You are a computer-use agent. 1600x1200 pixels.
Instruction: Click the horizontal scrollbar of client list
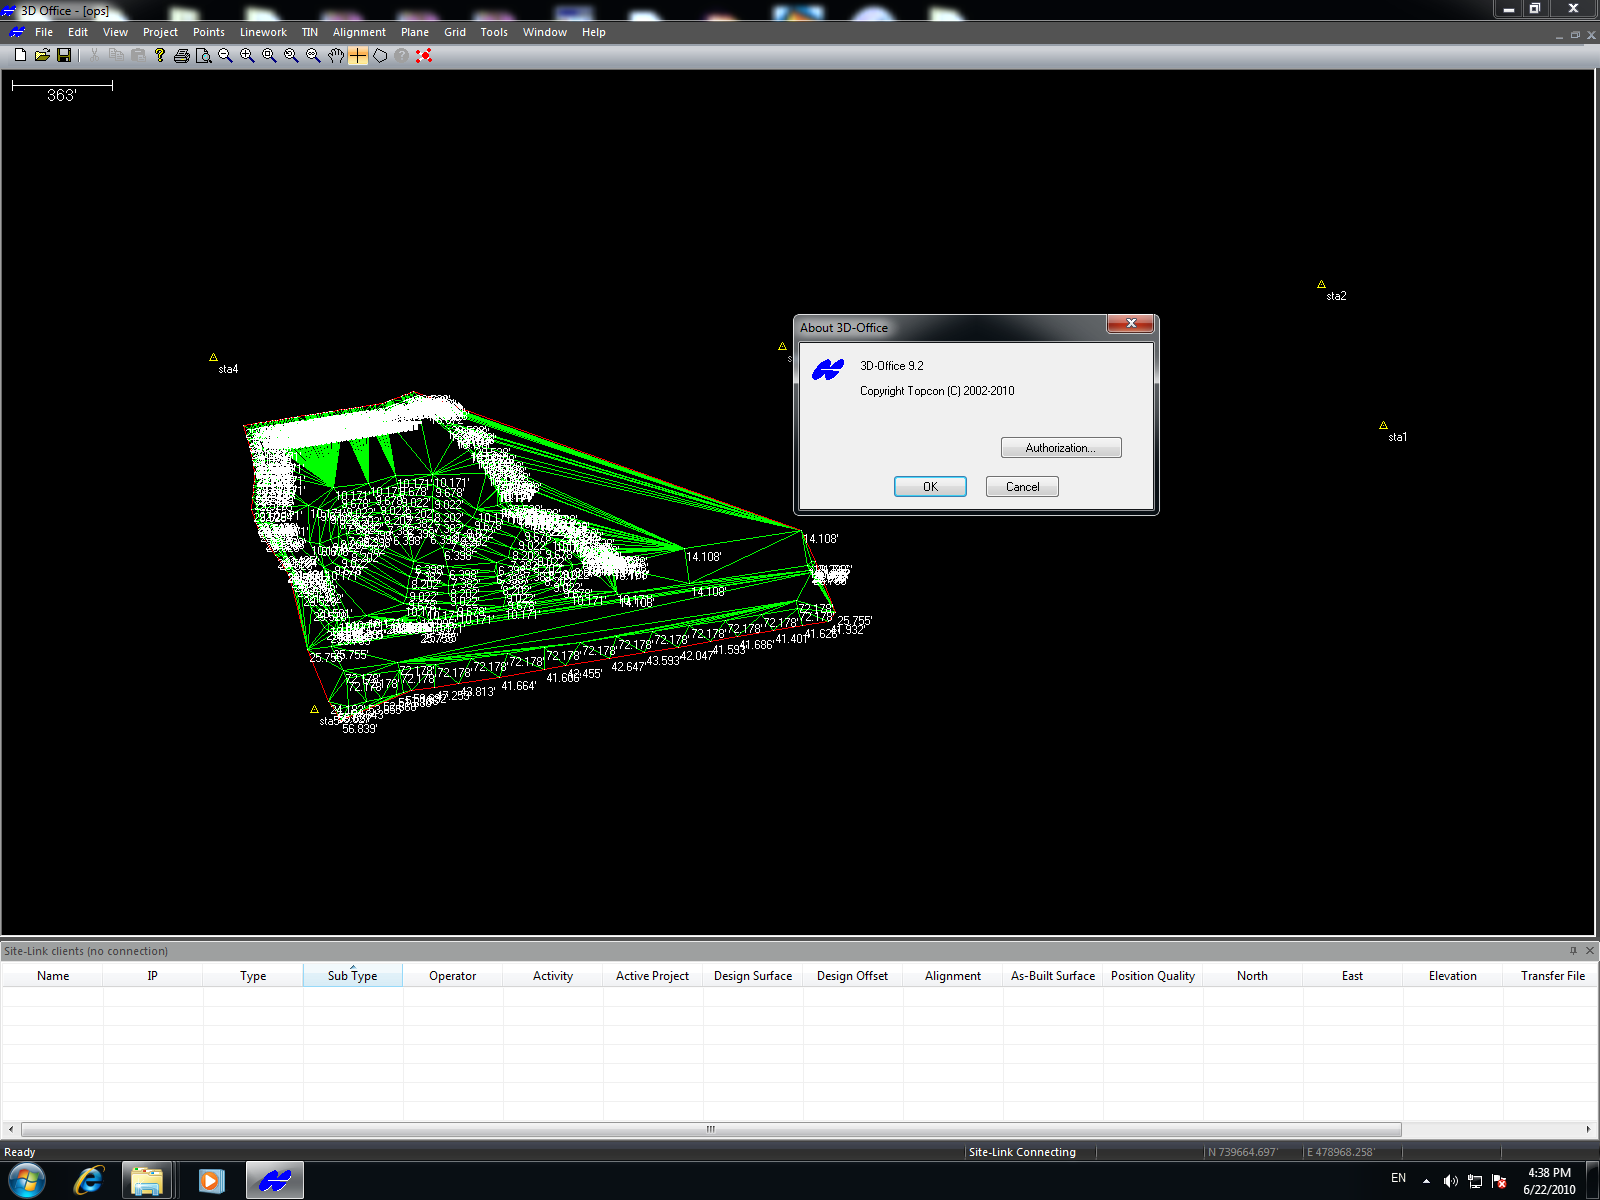click(711, 1129)
